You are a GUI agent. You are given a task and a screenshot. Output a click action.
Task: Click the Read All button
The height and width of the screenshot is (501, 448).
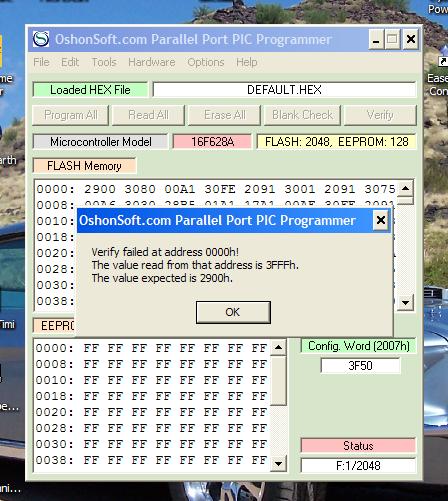coord(148,115)
